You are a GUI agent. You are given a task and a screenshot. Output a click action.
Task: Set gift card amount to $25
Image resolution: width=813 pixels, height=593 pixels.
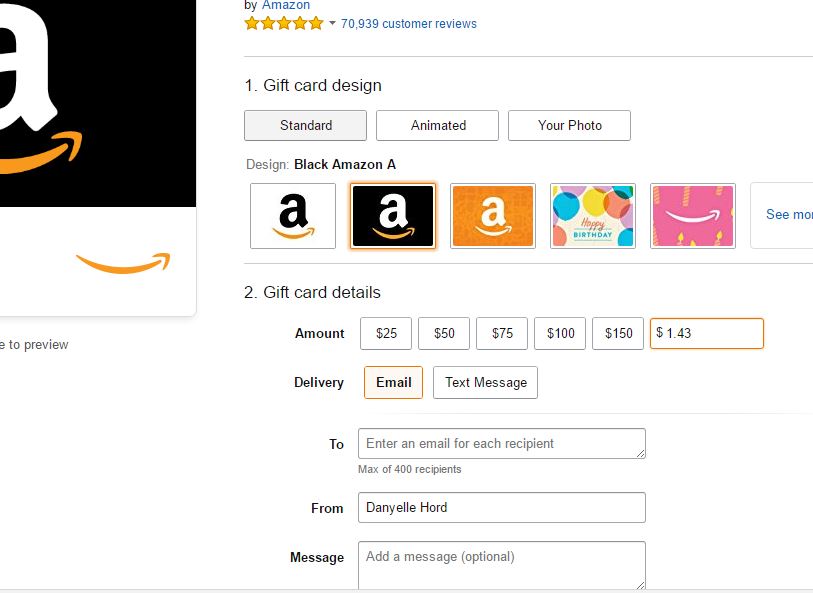(386, 333)
